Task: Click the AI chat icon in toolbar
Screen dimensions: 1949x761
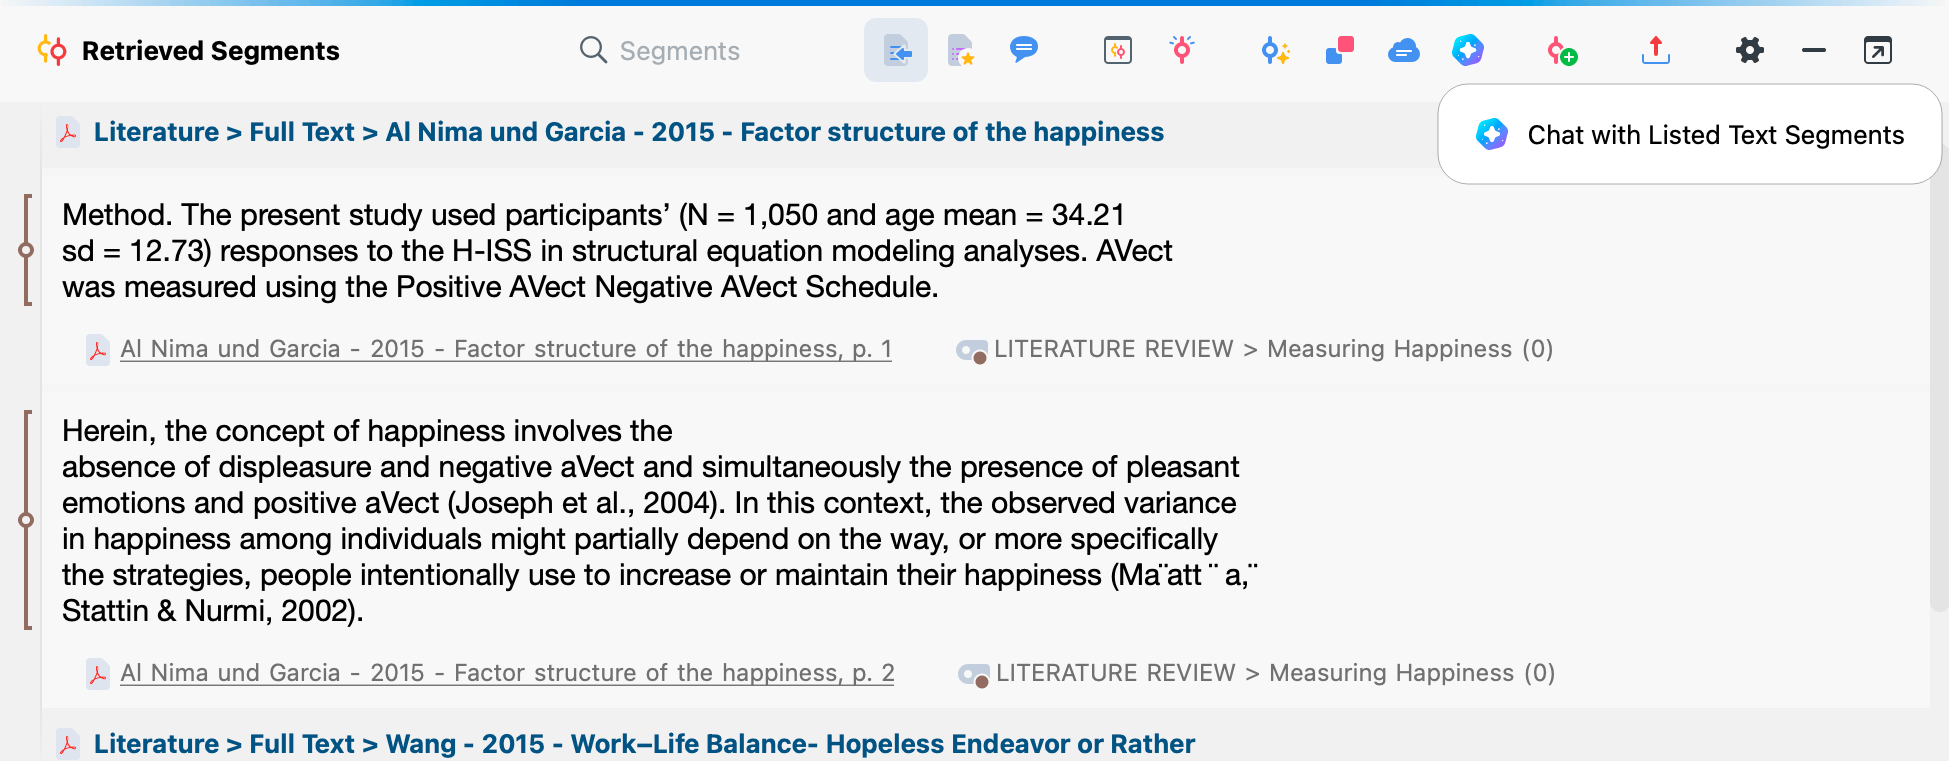Action: tap(1467, 50)
